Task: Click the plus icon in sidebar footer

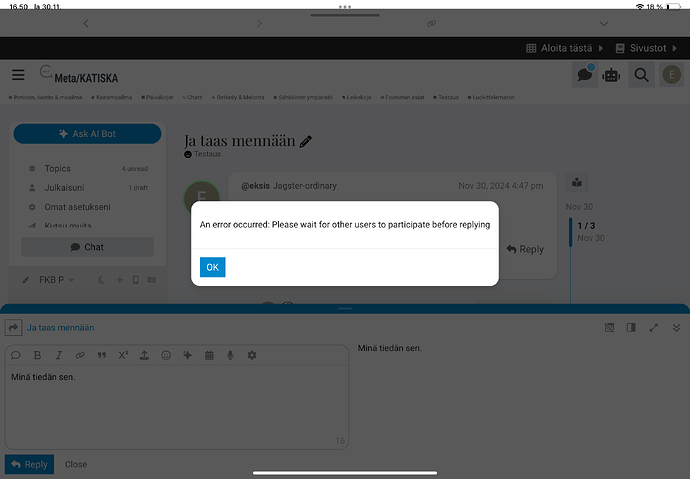Action: pyautogui.click(x=119, y=280)
